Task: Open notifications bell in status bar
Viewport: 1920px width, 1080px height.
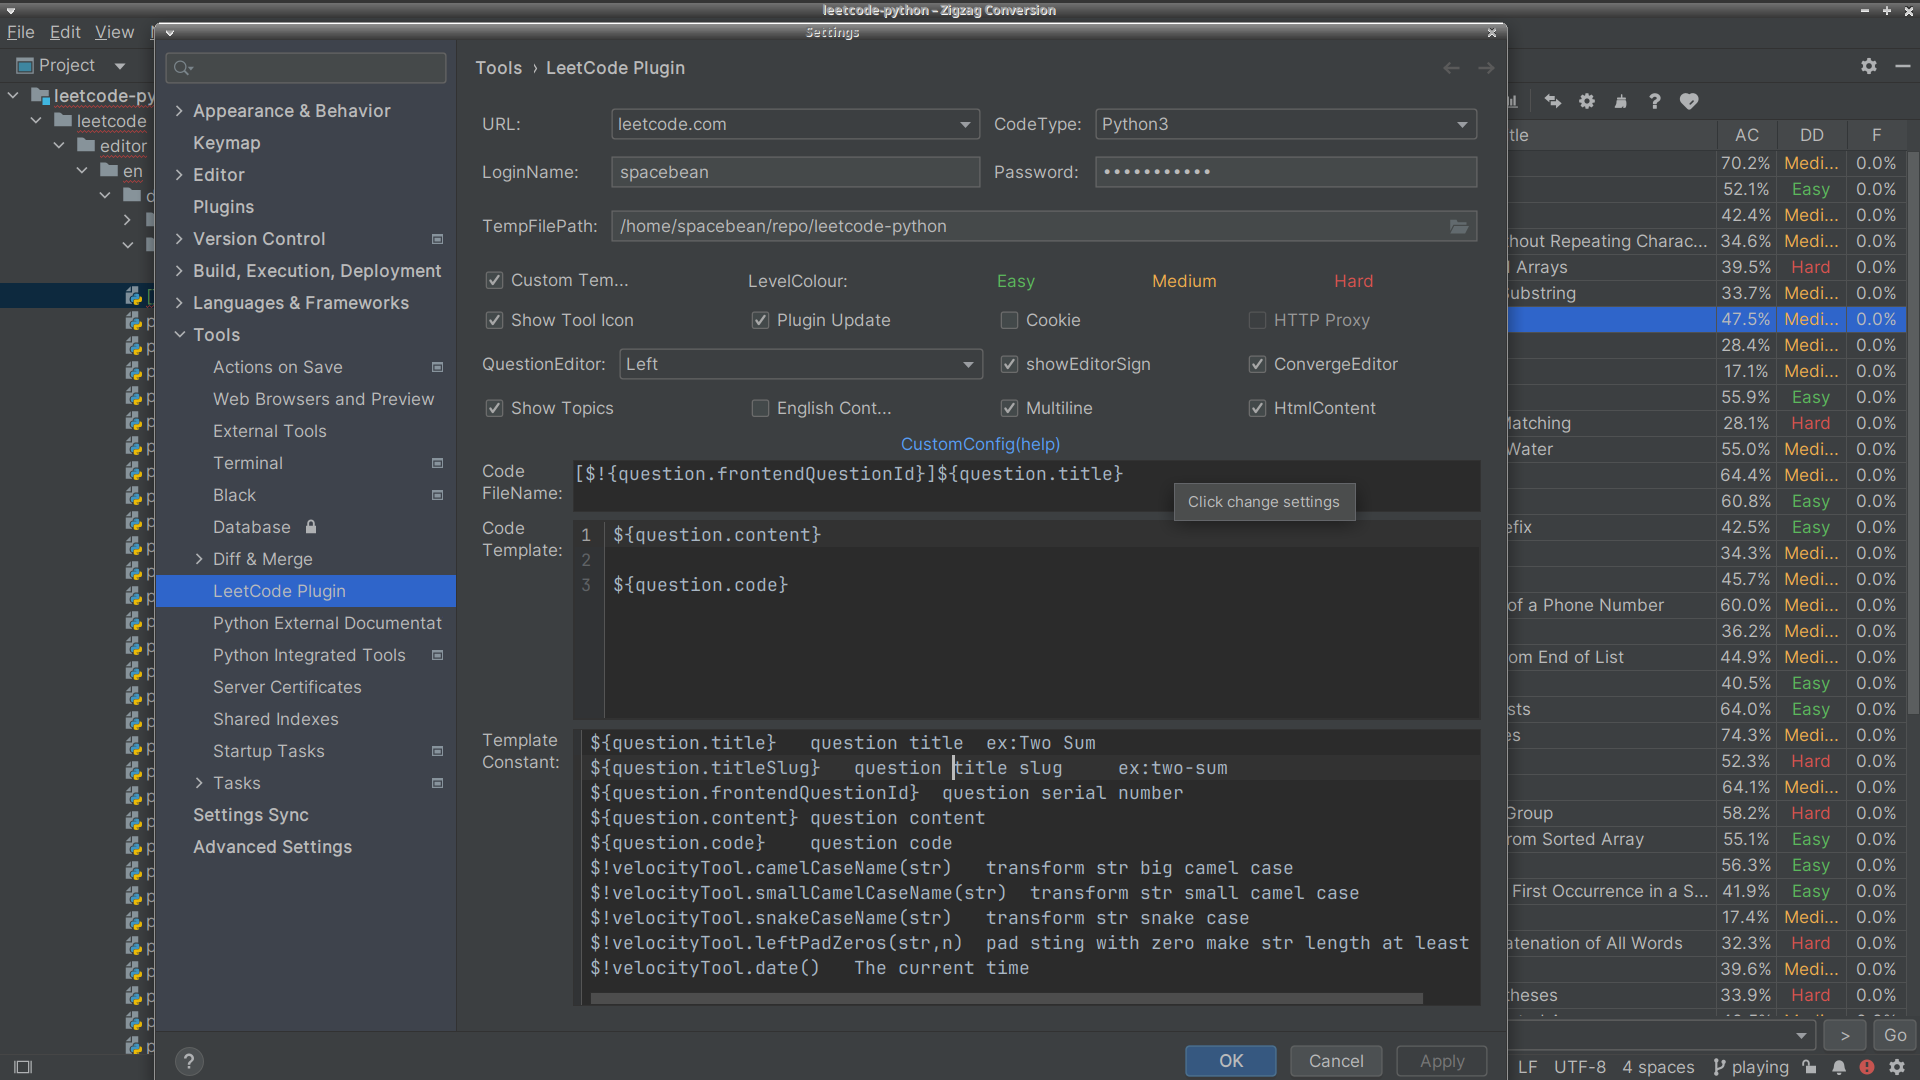Action: click(x=1839, y=1067)
